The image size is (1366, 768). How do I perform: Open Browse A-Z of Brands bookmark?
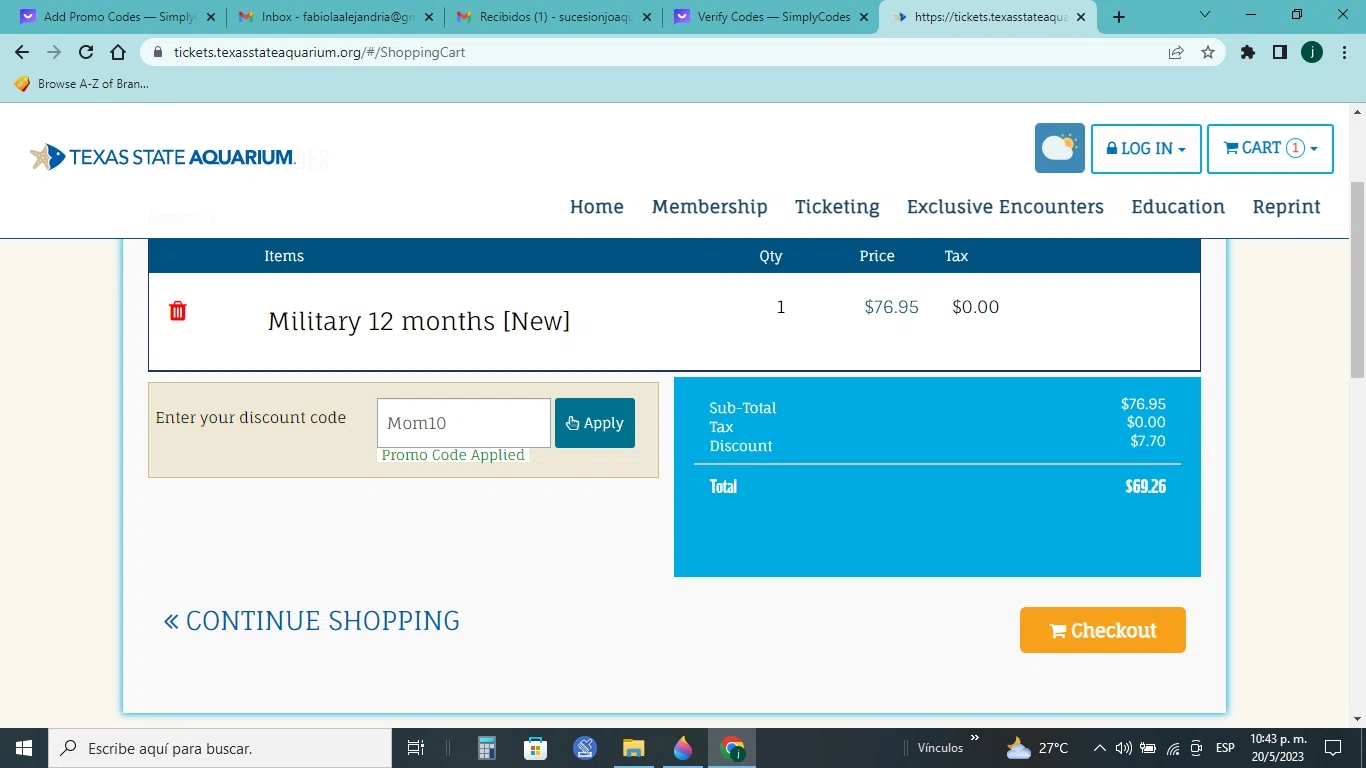point(82,84)
